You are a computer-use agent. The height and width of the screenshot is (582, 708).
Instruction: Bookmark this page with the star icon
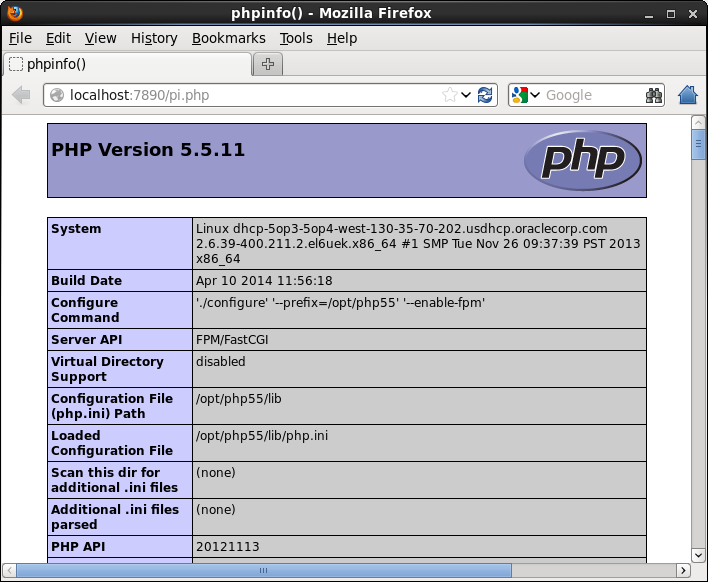[449, 95]
